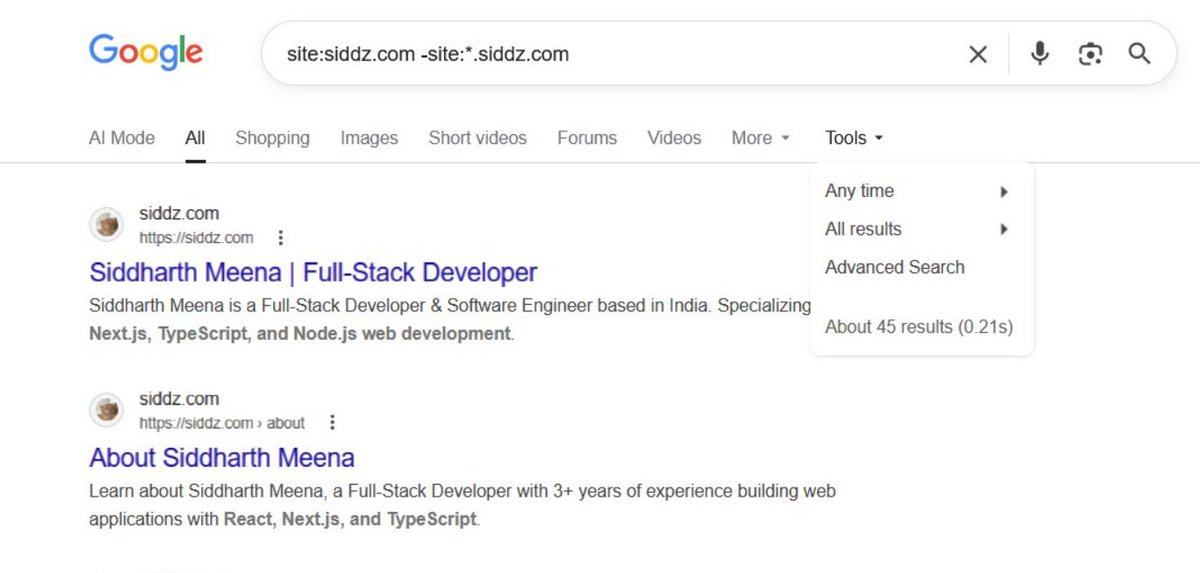Open the Images tab
The width and height of the screenshot is (1200, 573).
[x=369, y=138]
